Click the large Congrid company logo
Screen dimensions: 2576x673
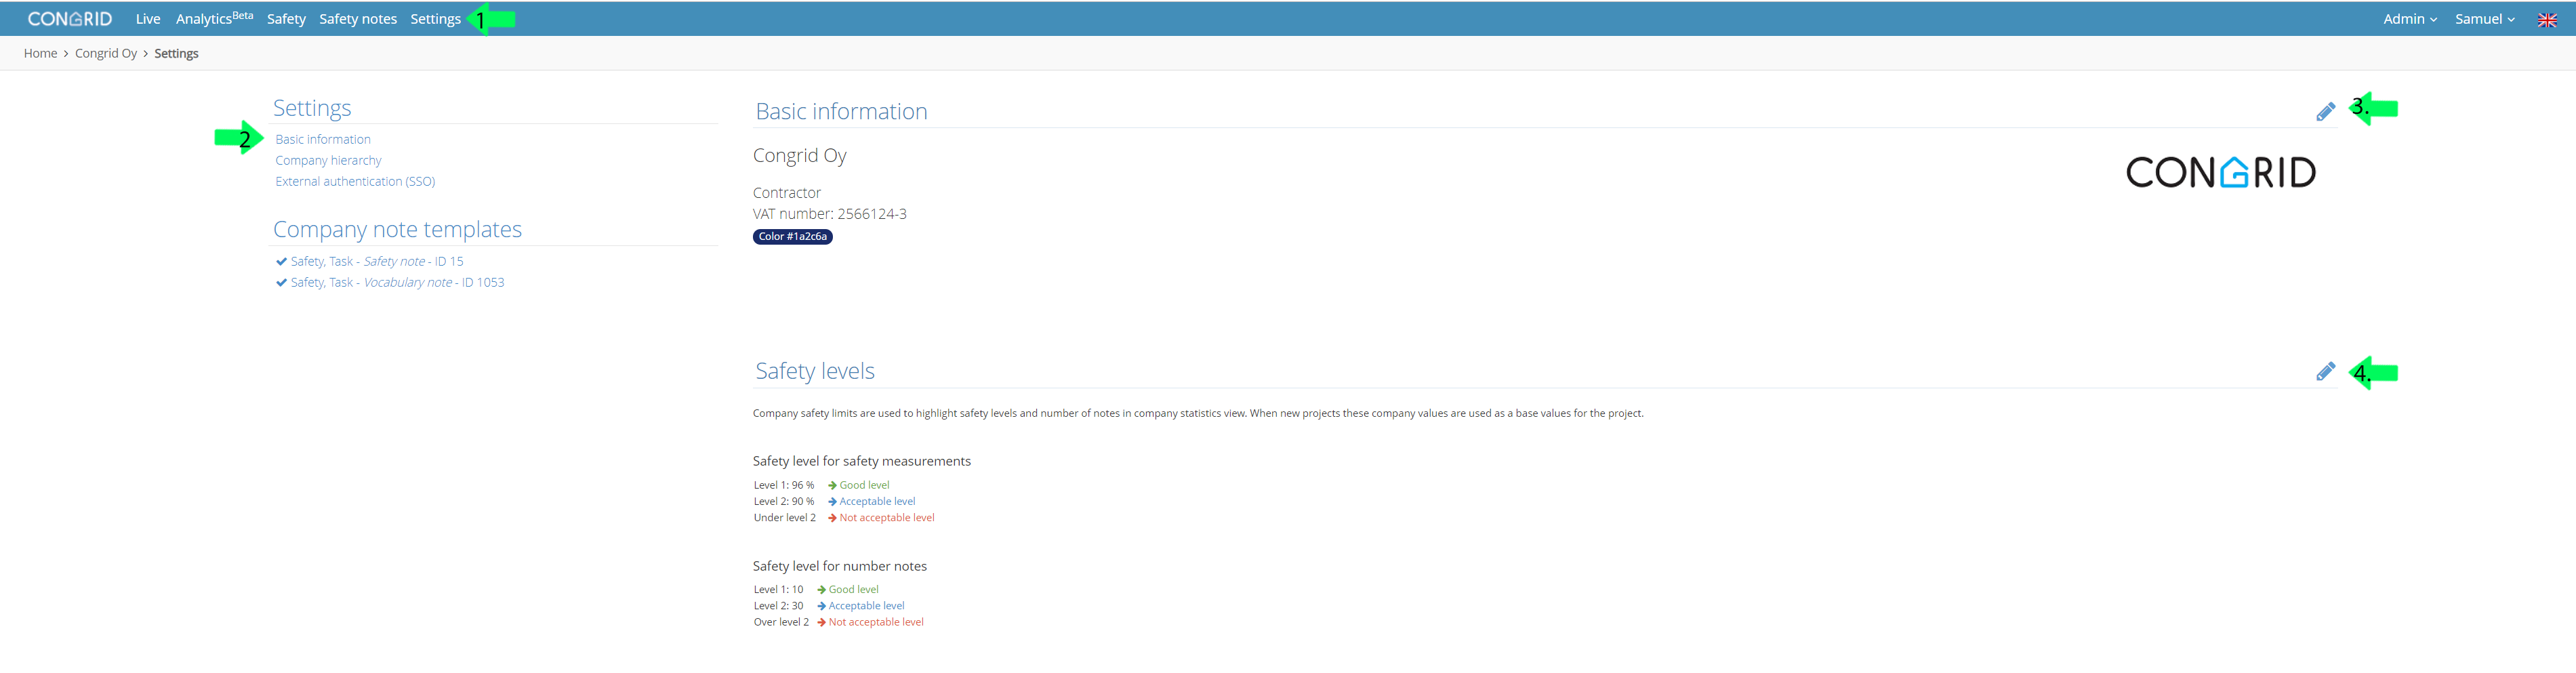pyautogui.click(x=2220, y=172)
